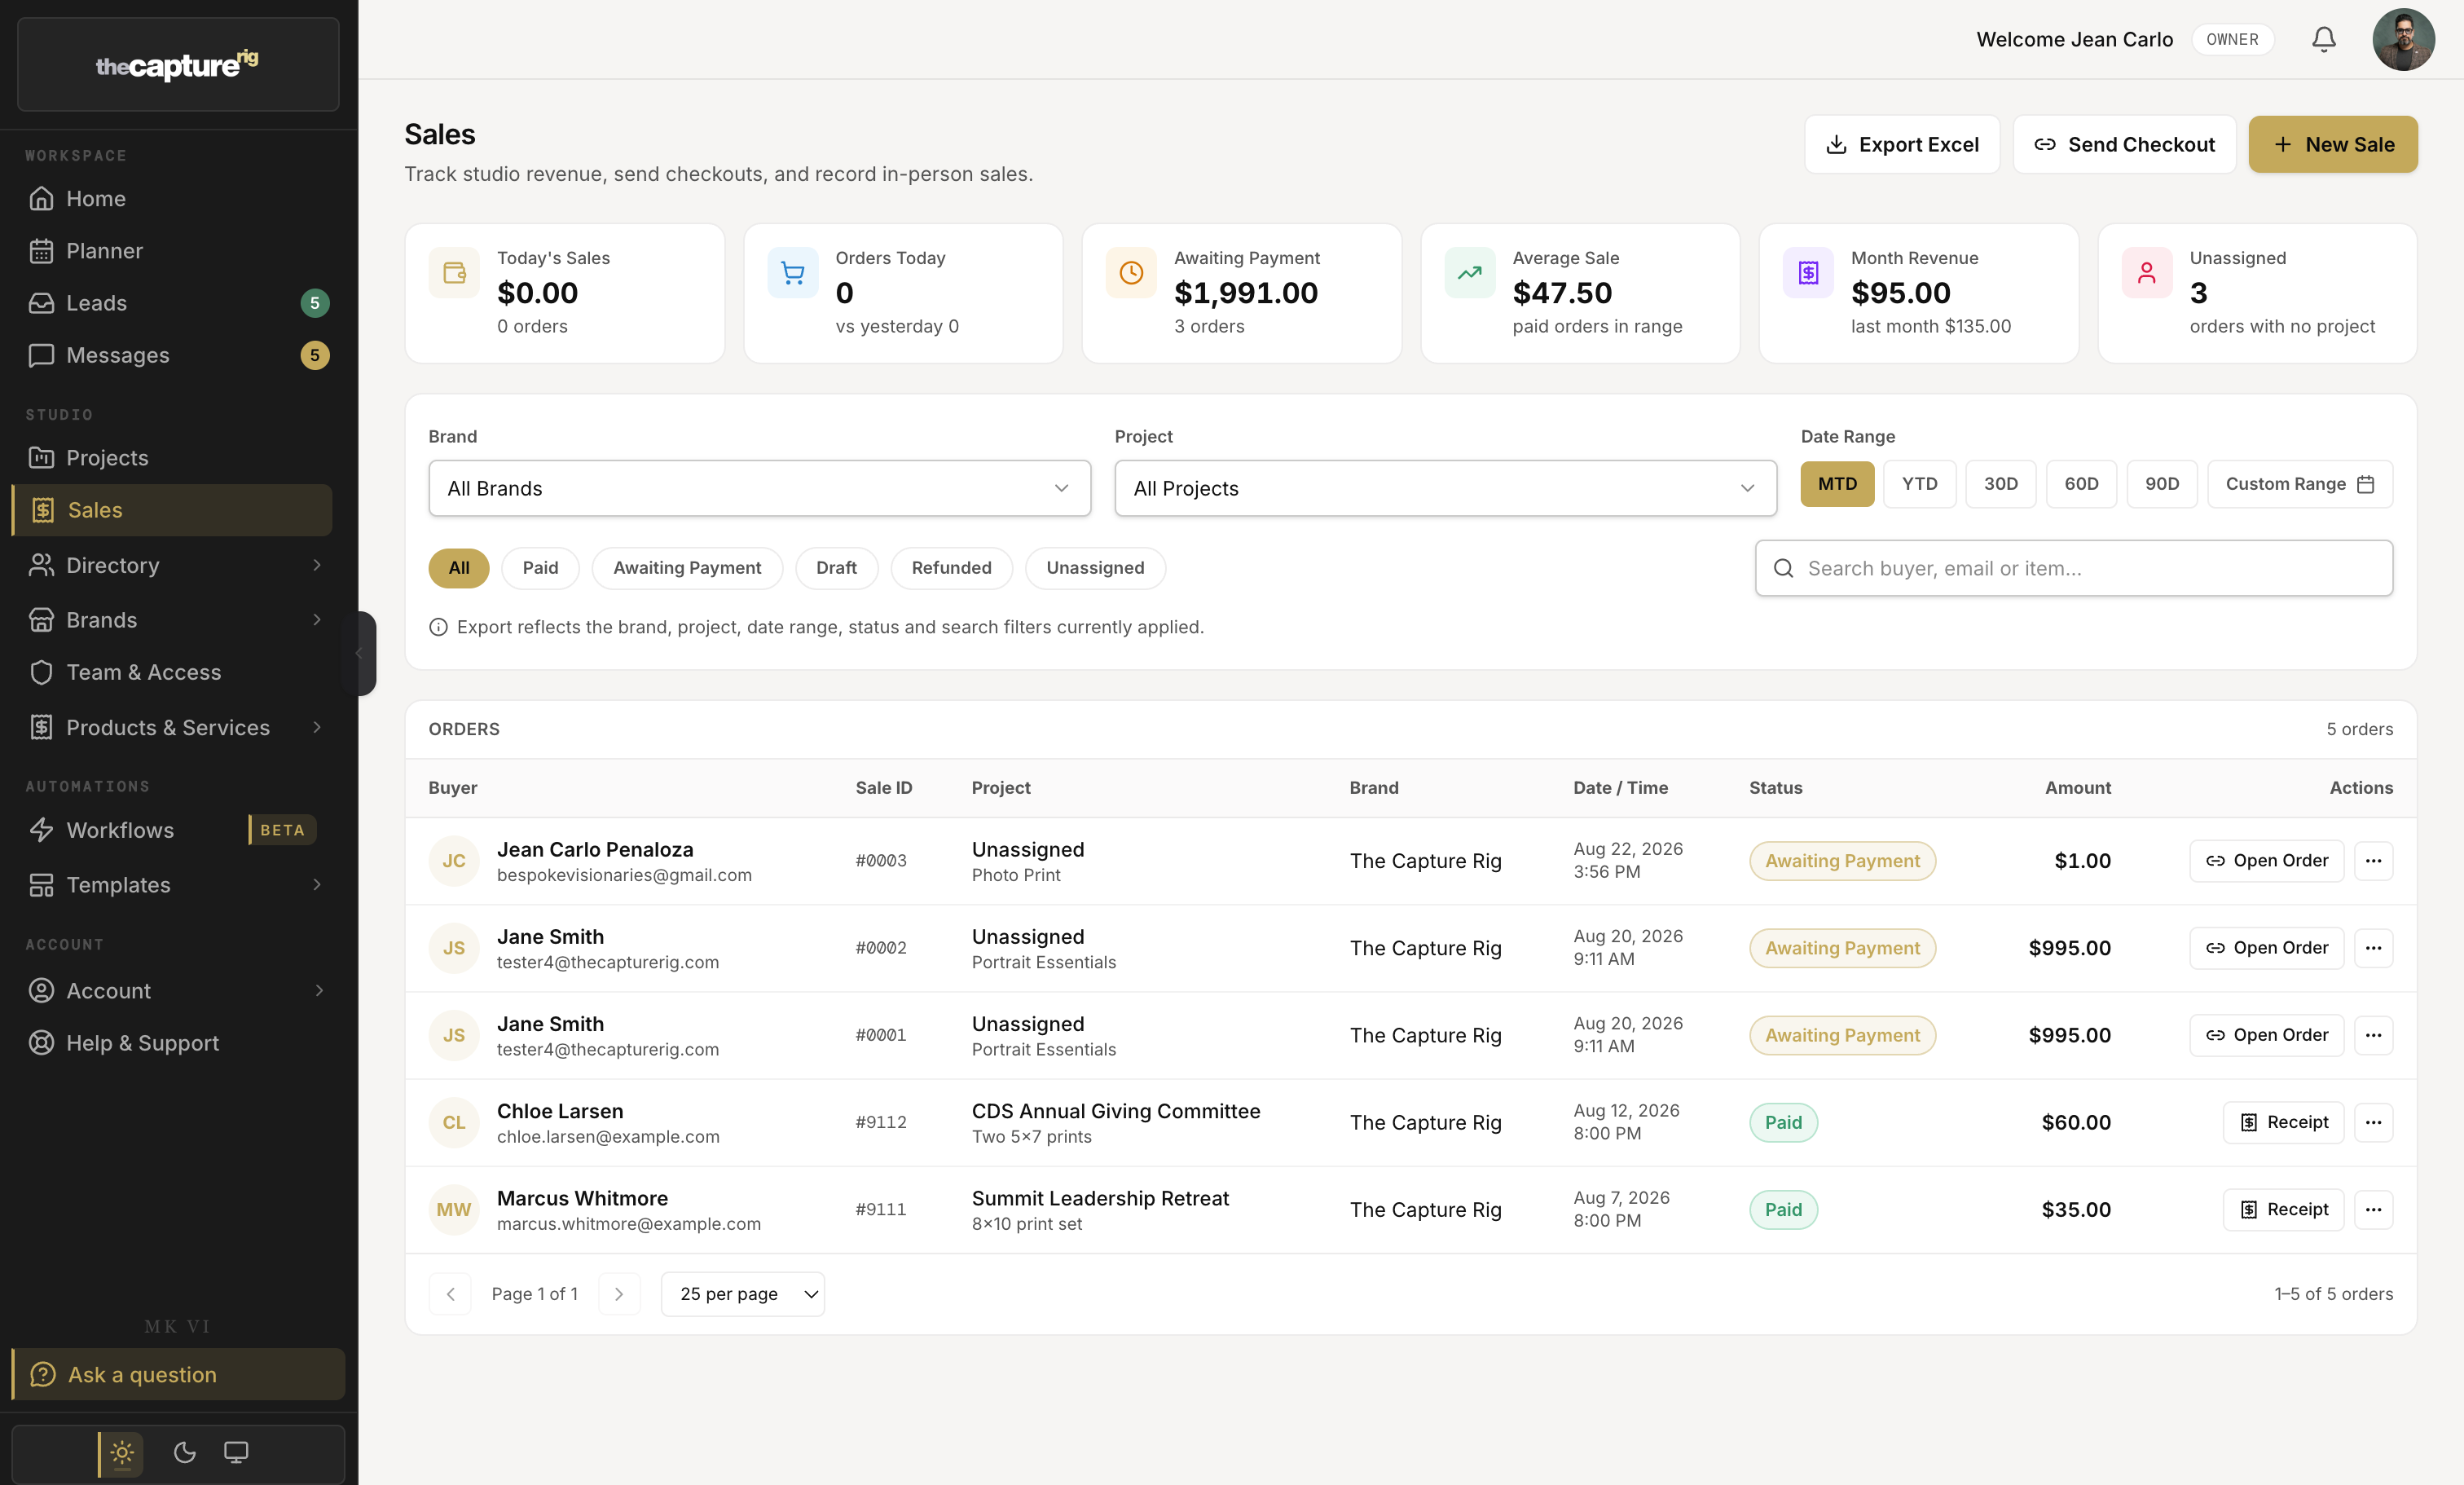Collapse the sidebar using the edge handle
2464x1485 pixels.
(360, 653)
